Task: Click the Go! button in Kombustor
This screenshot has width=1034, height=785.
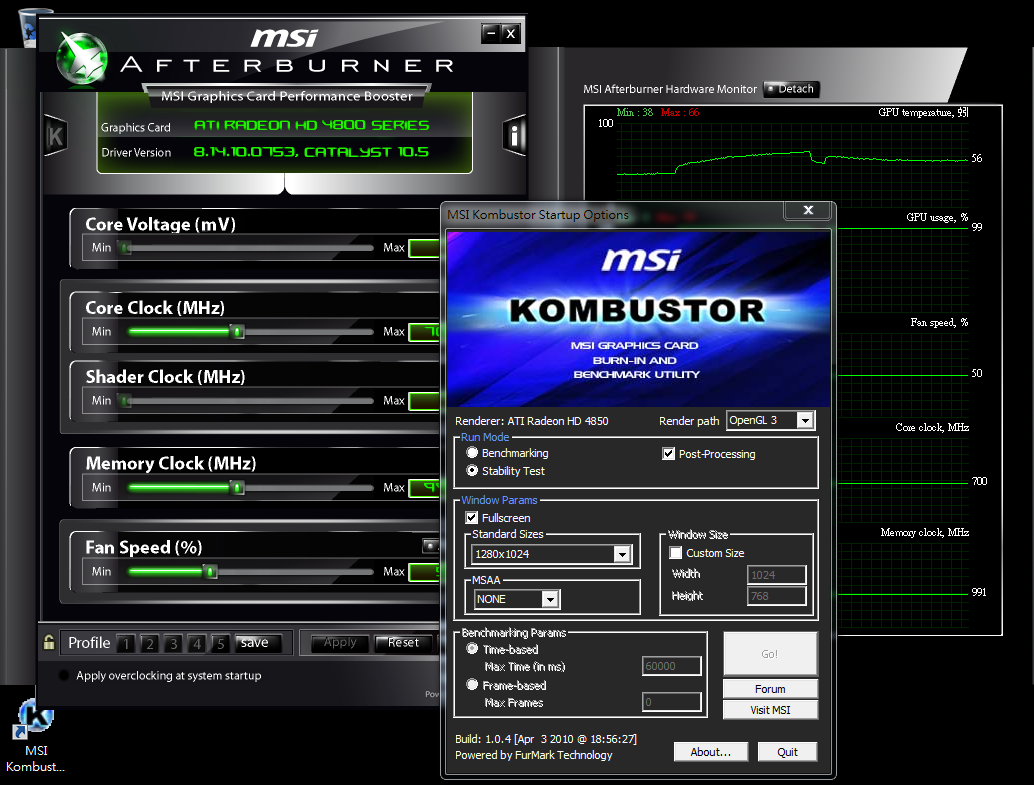Action: 770,654
